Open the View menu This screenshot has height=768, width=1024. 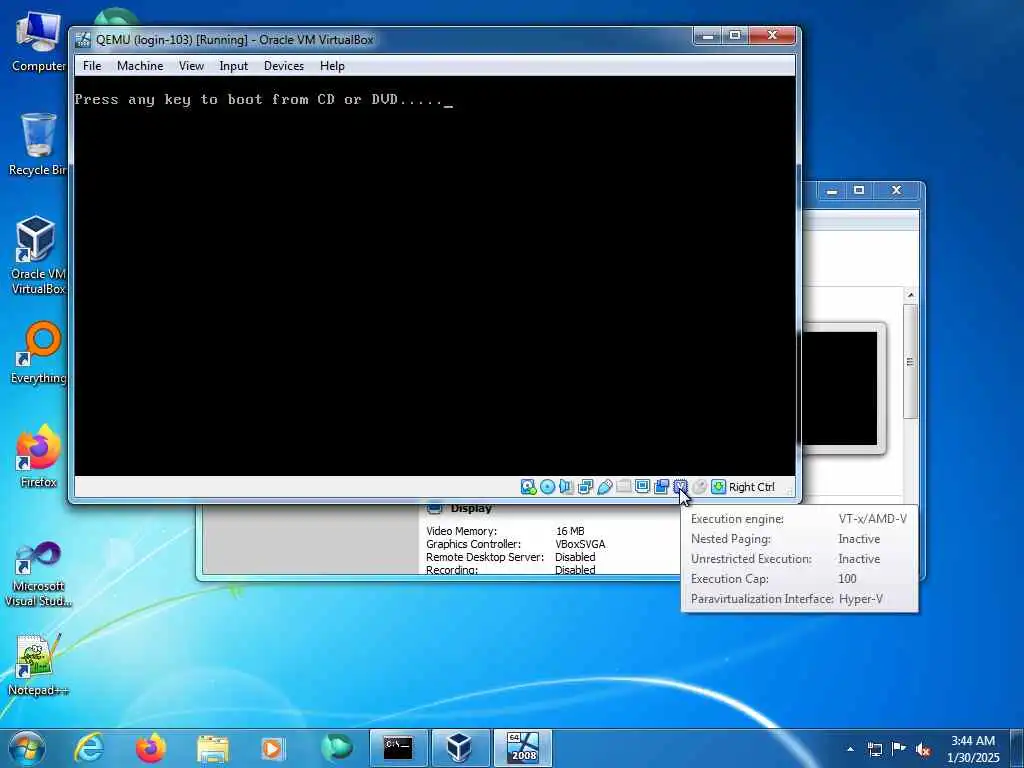[191, 66]
